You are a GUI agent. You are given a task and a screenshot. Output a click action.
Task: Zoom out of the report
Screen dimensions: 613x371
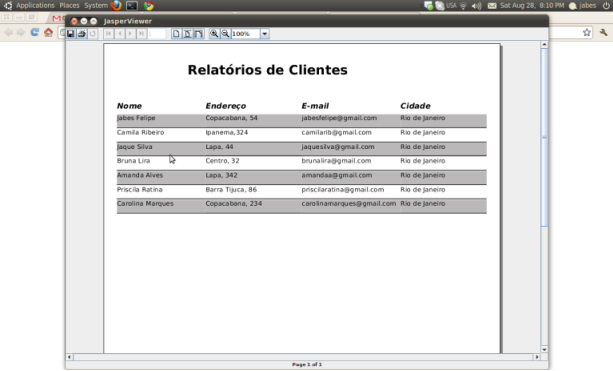(225, 34)
